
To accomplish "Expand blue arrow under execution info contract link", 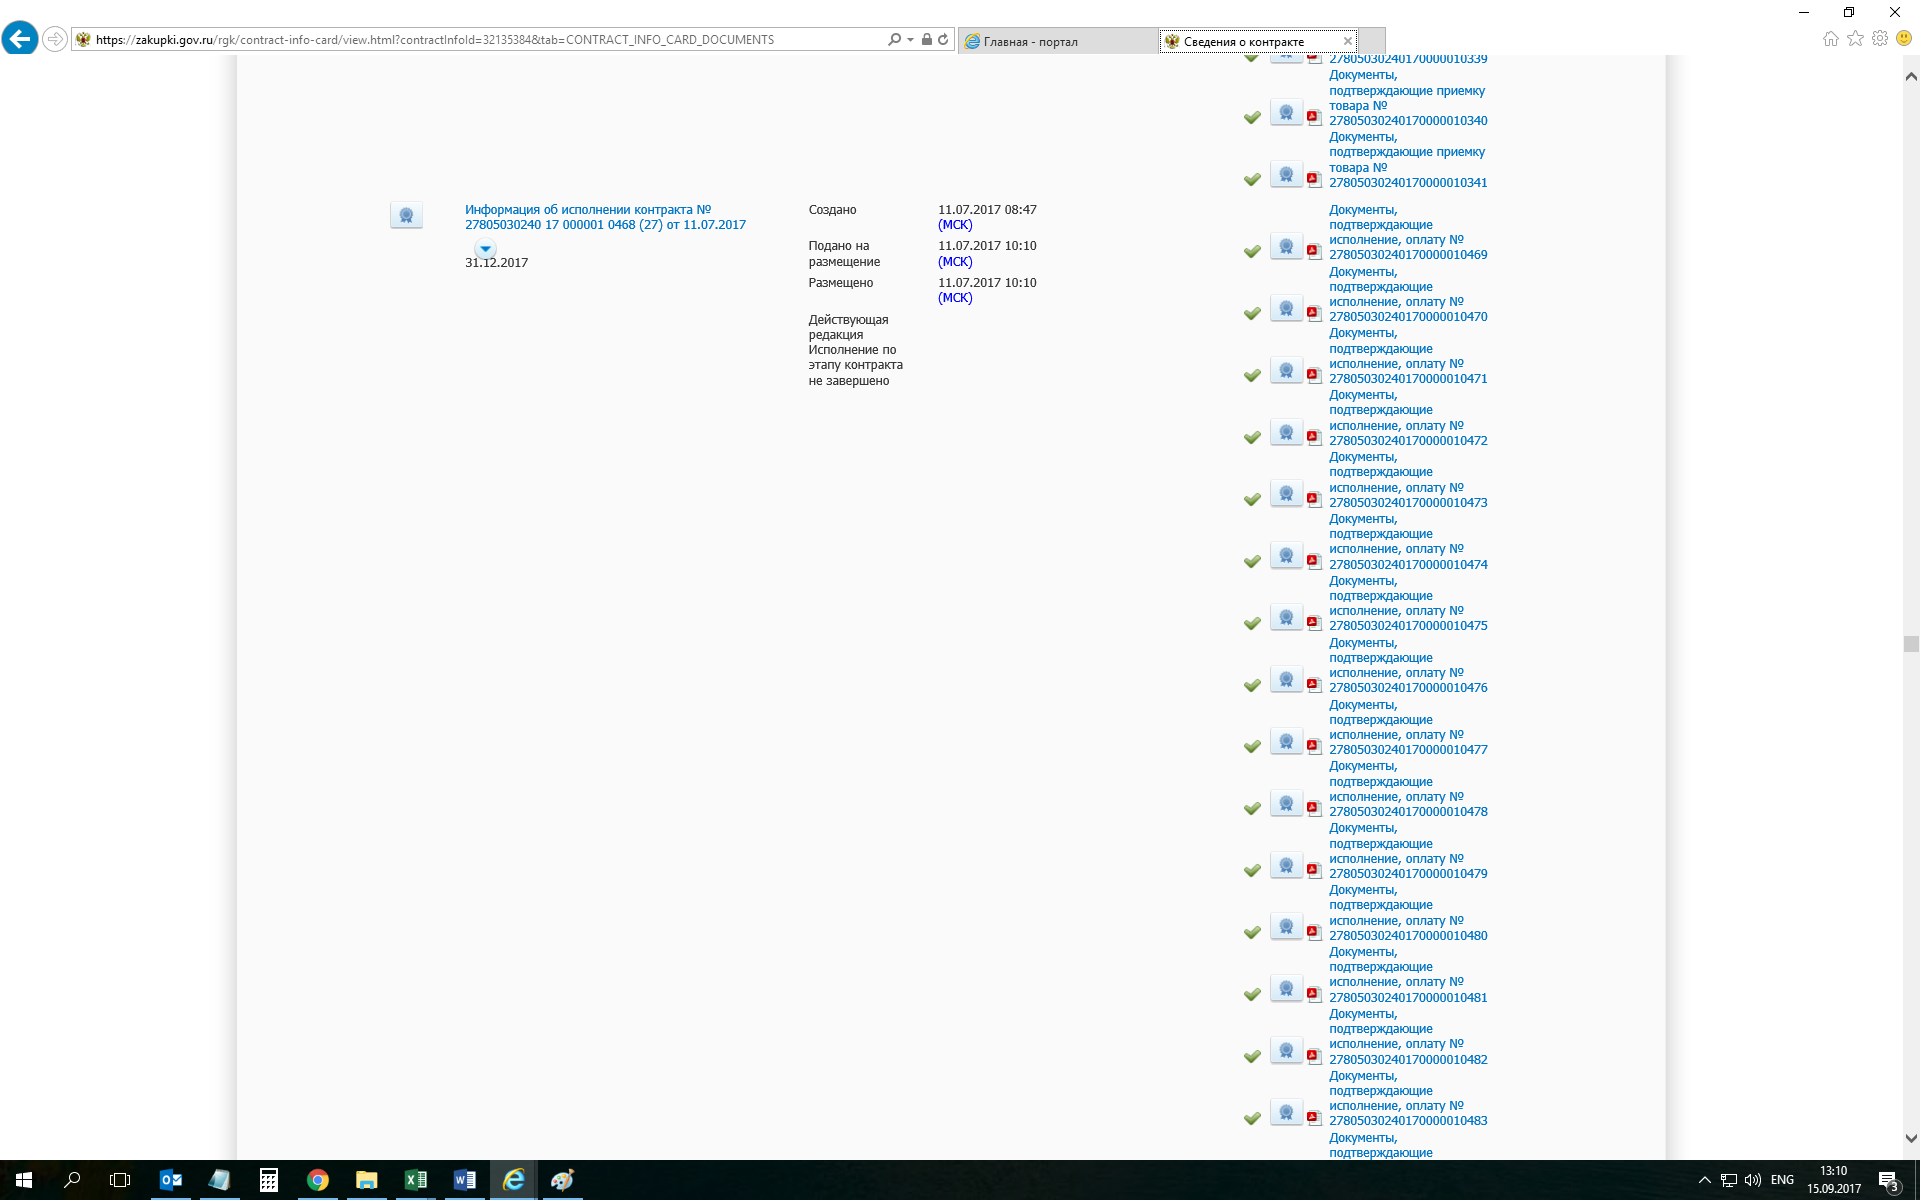I will [485, 249].
